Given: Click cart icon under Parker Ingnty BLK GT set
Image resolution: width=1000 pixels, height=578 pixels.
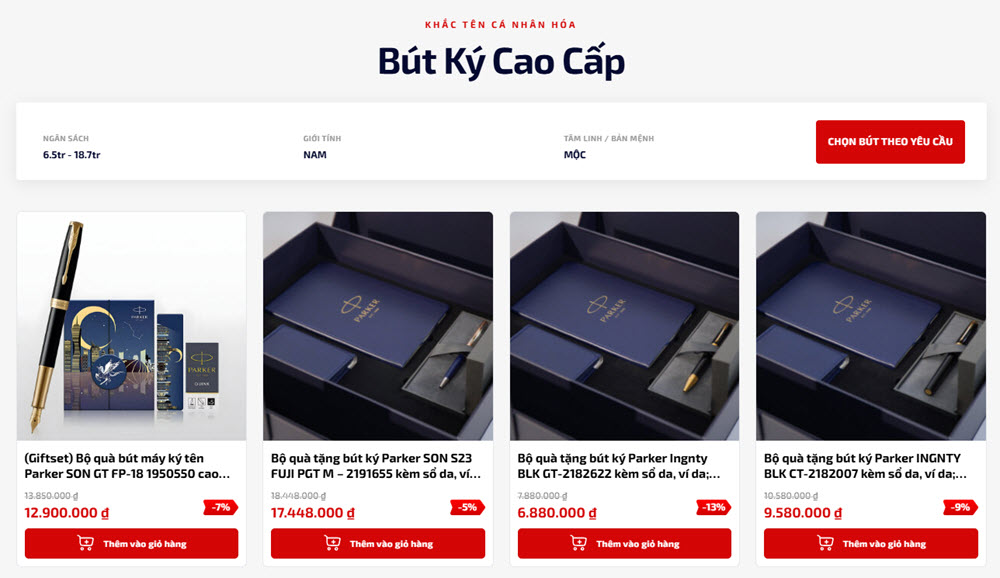Looking at the screenshot, I should point(578,543).
